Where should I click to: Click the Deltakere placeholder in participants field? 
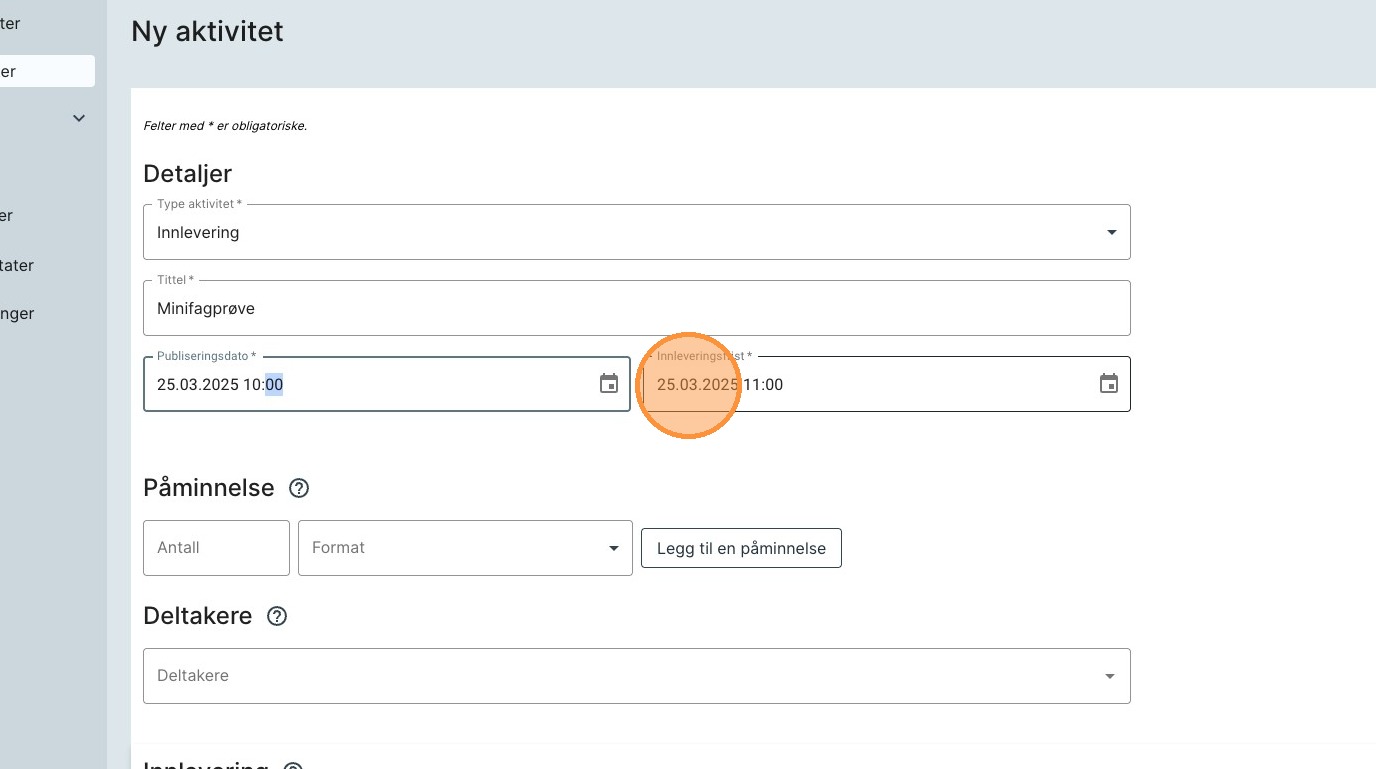[193, 676]
